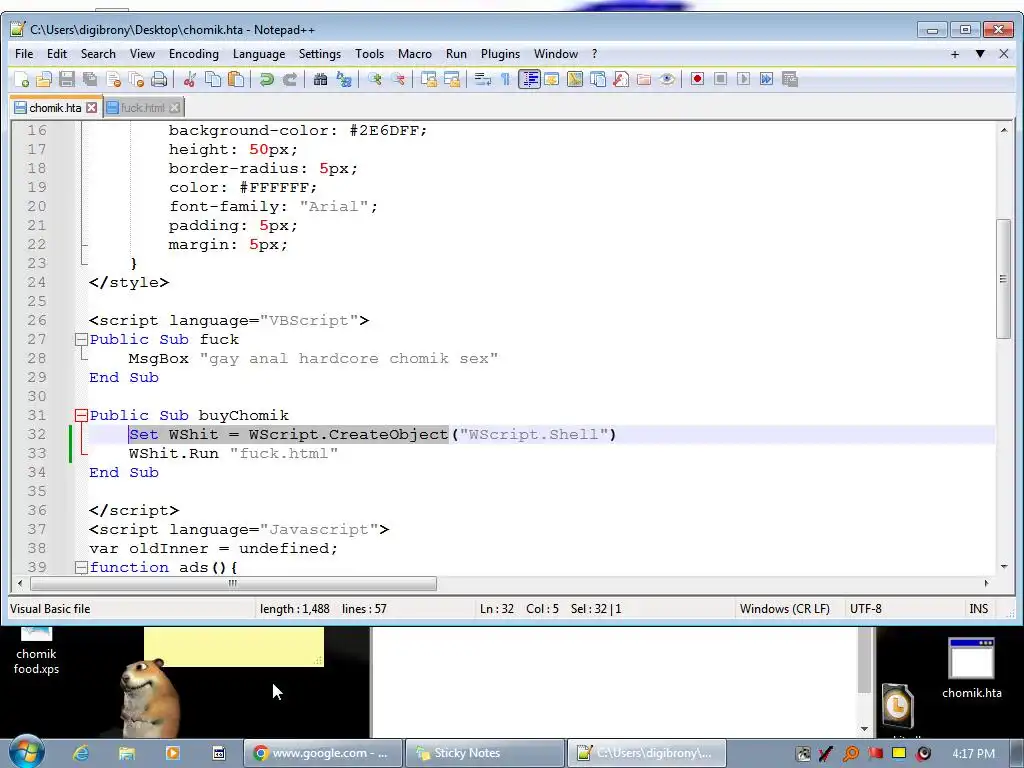The height and width of the screenshot is (768, 1024).
Task: Toggle show all characters pilcrow icon
Action: tap(505, 80)
